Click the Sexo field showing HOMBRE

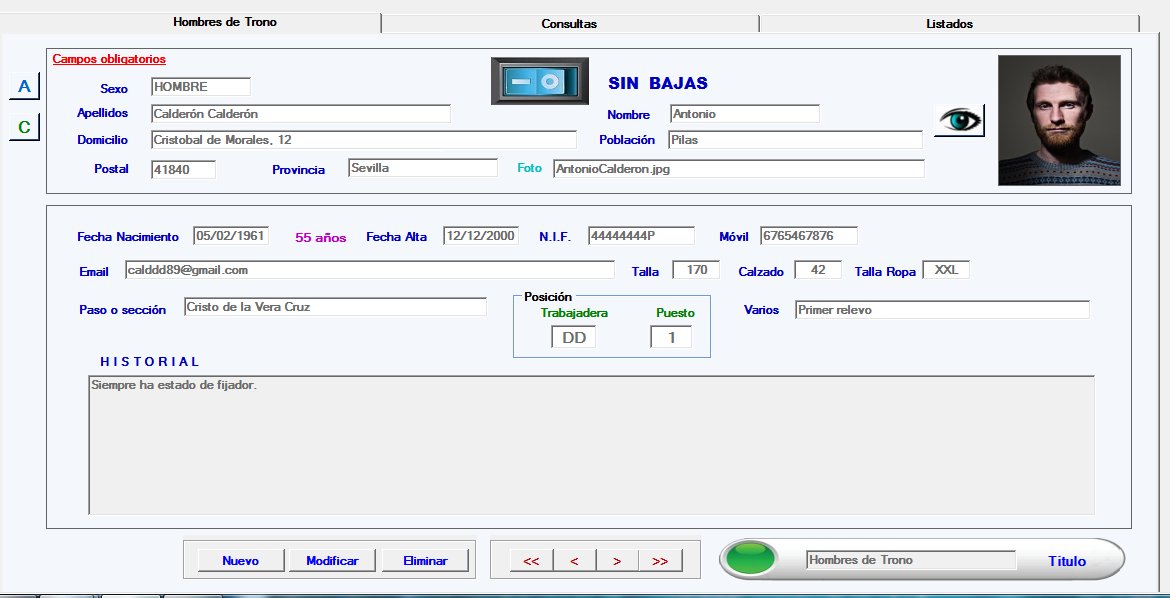click(x=200, y=87)
